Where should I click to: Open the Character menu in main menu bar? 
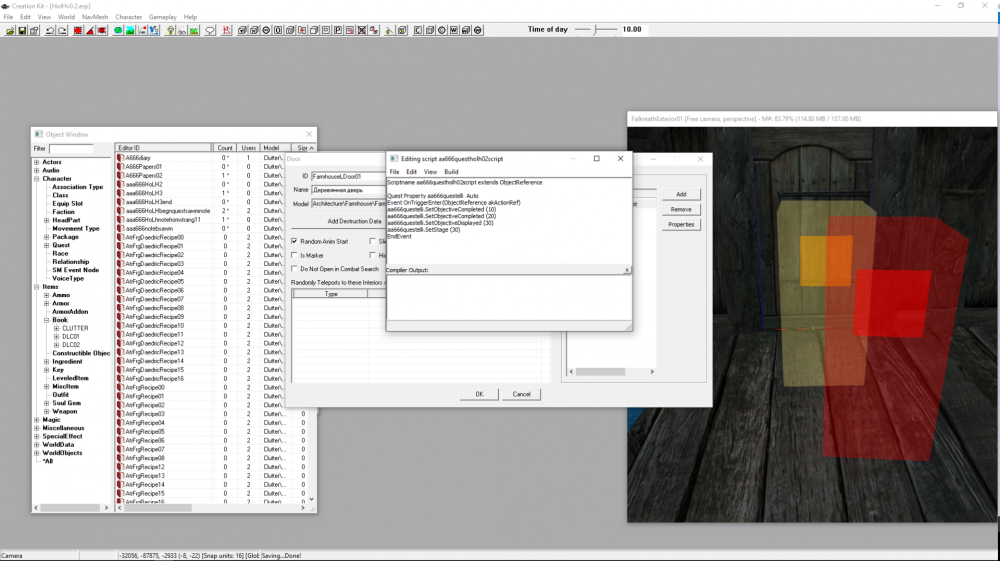[128, 17]
